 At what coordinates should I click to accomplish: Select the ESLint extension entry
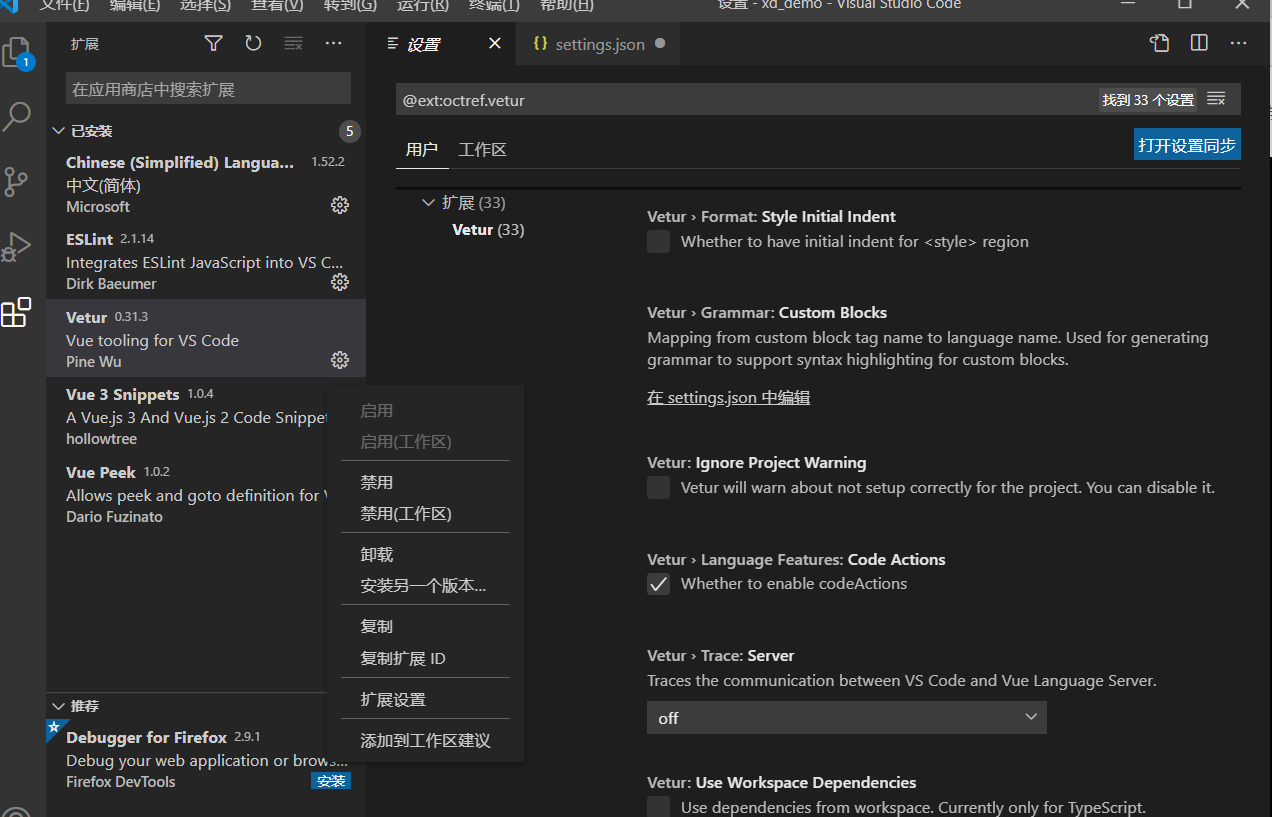click(206, 261)
